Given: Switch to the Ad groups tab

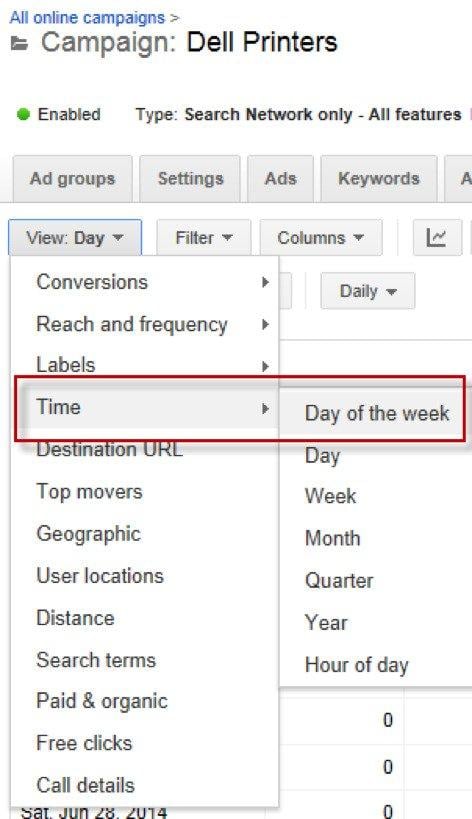Looking at the screenshot, I should point(73,179).
